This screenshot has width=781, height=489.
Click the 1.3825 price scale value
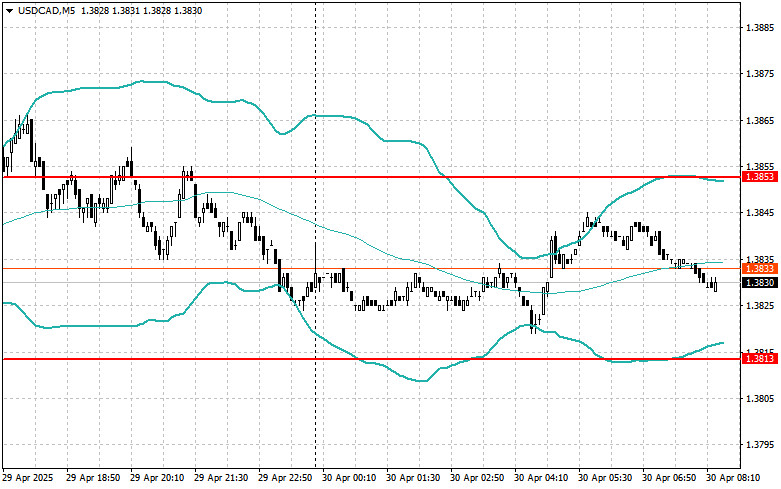761,305
